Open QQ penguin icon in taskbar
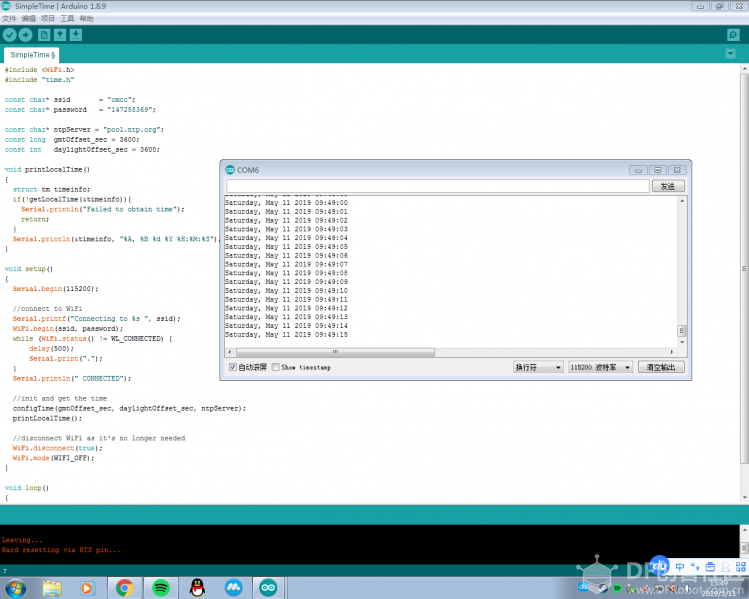The image size is (749, 599). (197, 588)
